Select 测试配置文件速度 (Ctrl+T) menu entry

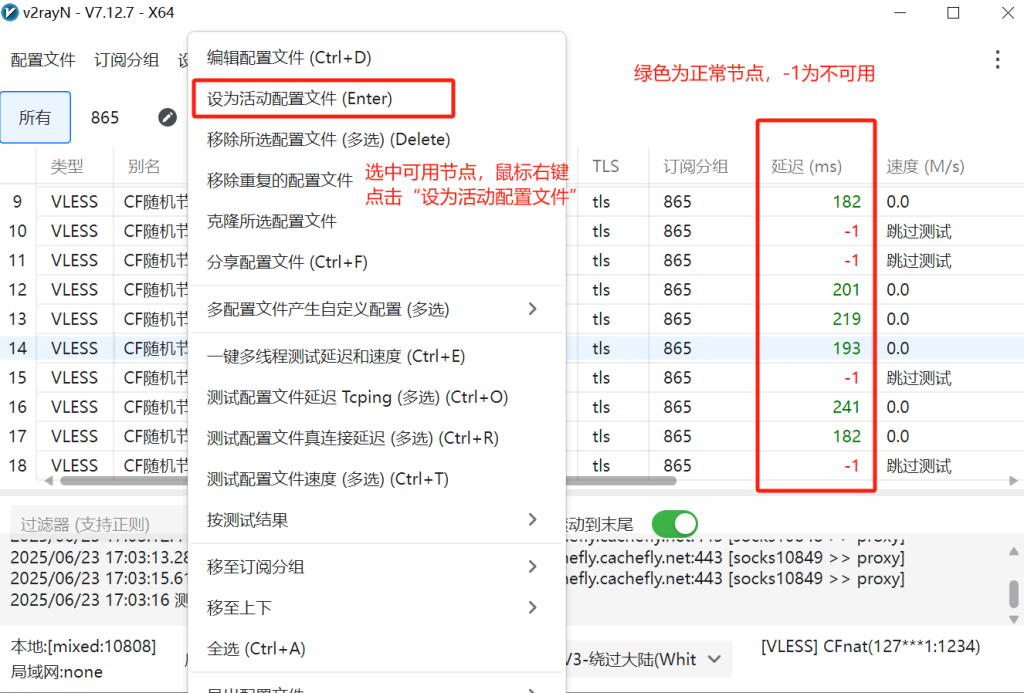point(377,479)
